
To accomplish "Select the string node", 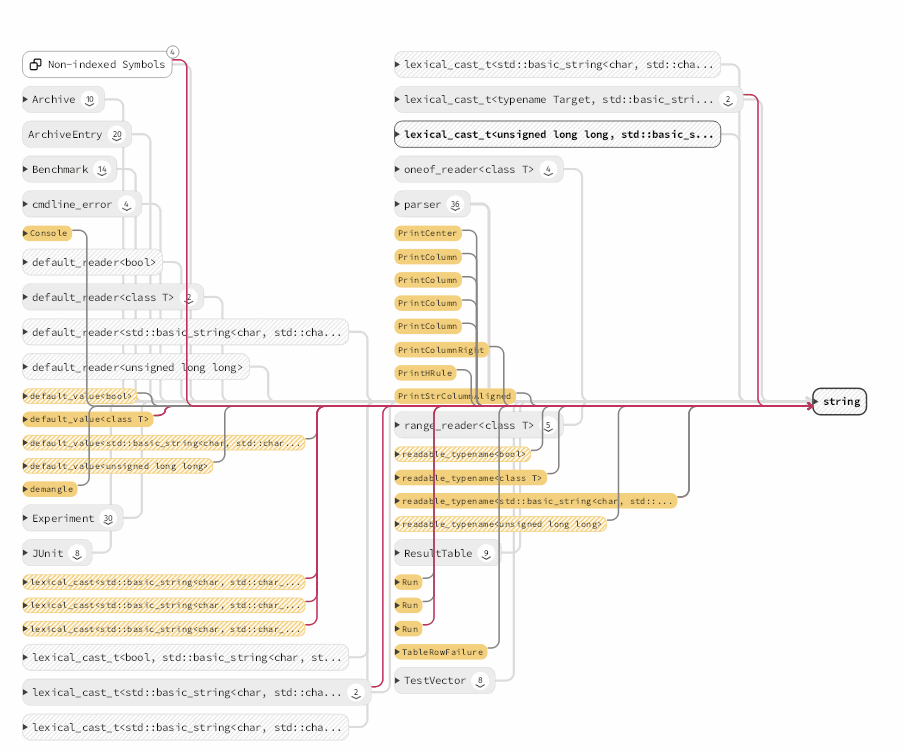I will pyautogui.click(x=840, y=402).
